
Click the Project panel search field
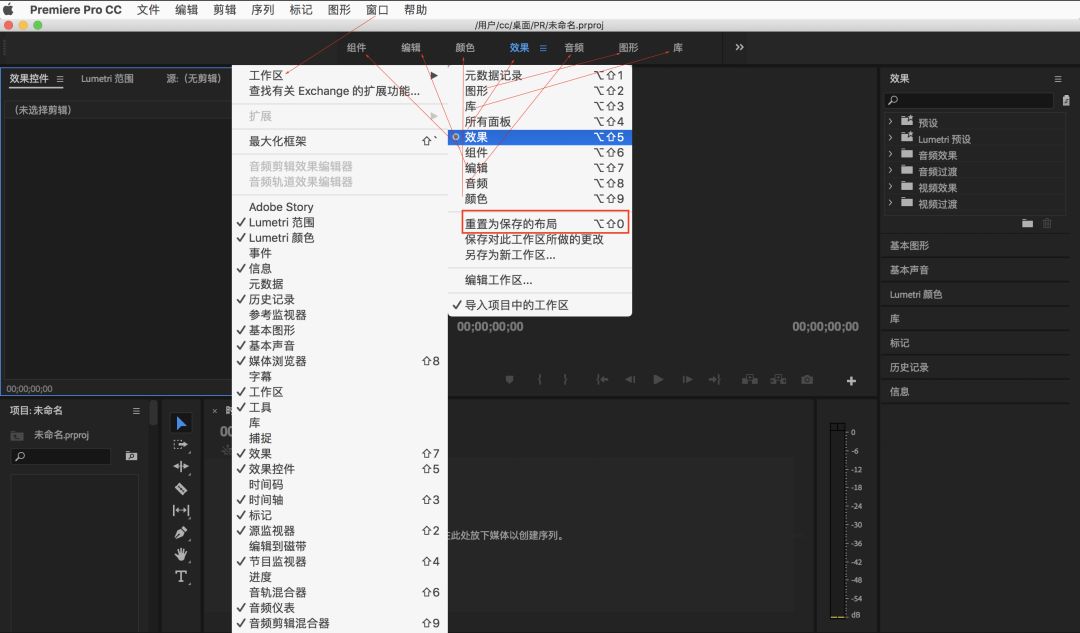(61, 456)
